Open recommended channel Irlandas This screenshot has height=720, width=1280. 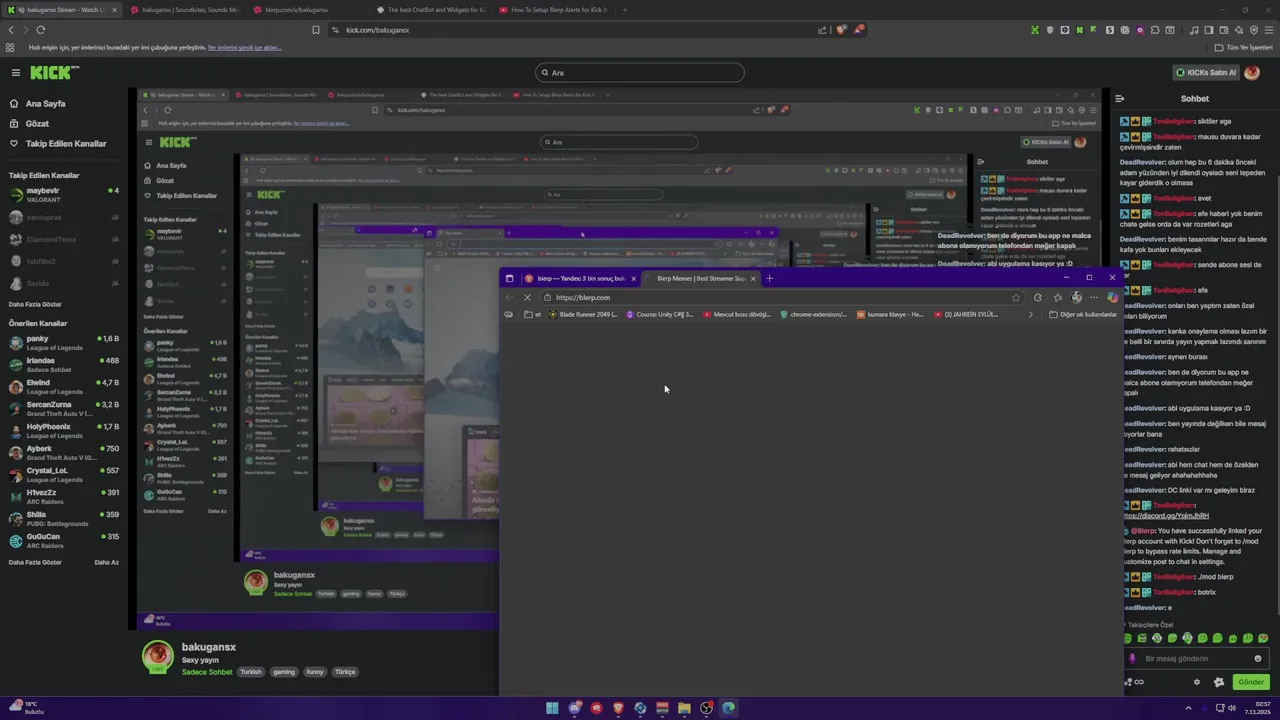pos(64,365)
